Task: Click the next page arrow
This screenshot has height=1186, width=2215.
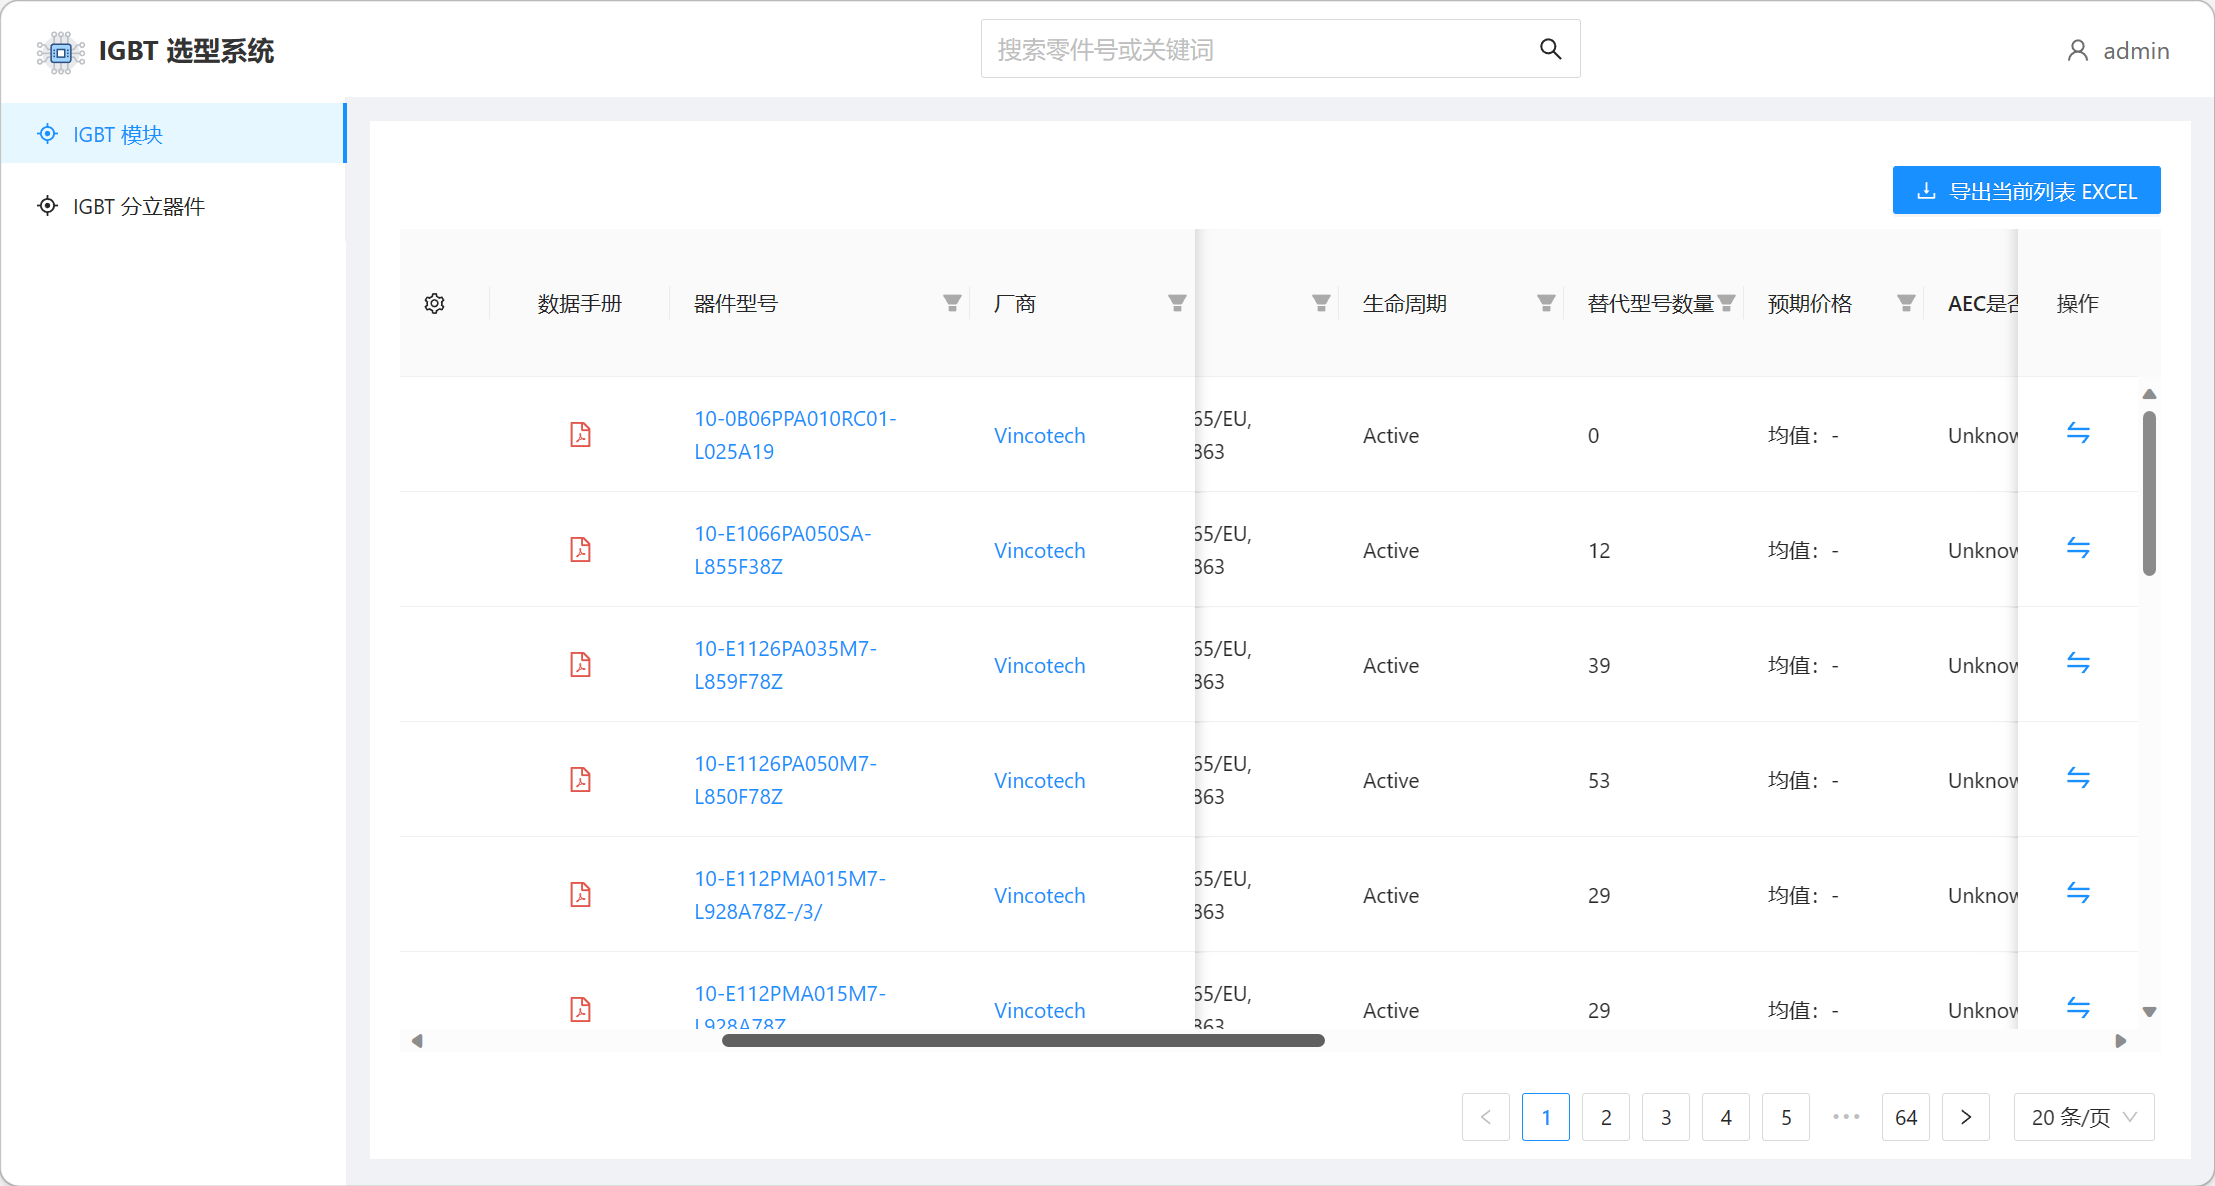Action: (1965, 1117)
